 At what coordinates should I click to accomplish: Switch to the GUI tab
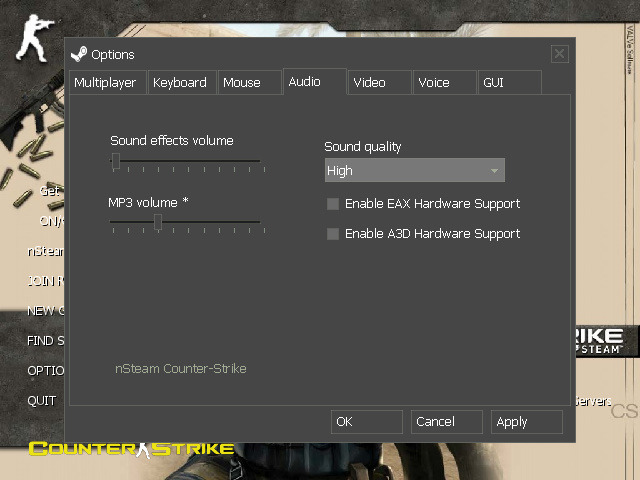(494, 83)
